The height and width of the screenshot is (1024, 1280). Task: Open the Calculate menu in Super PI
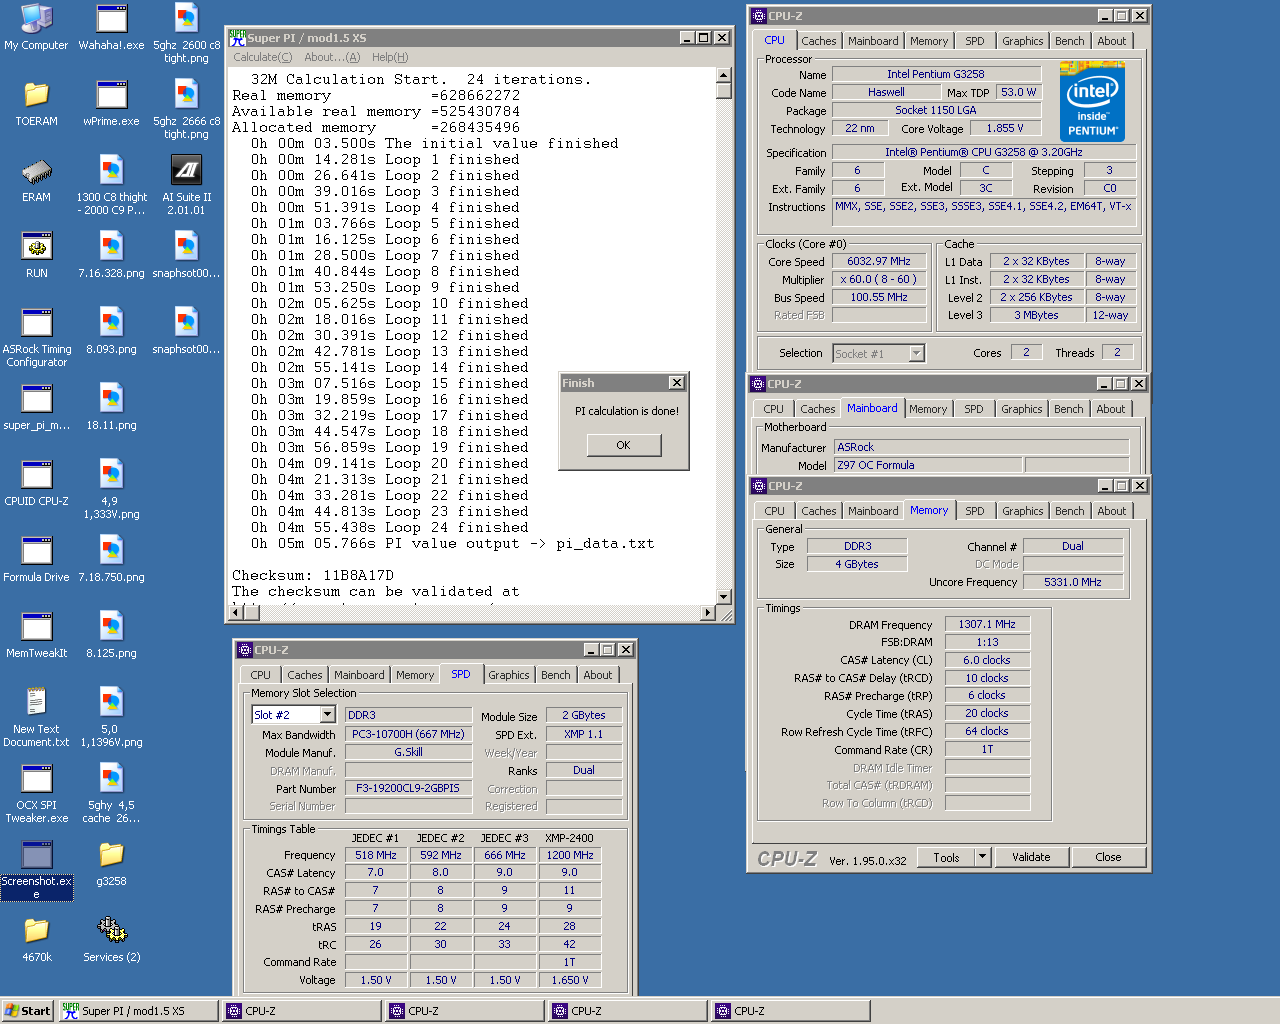(262, 57)
